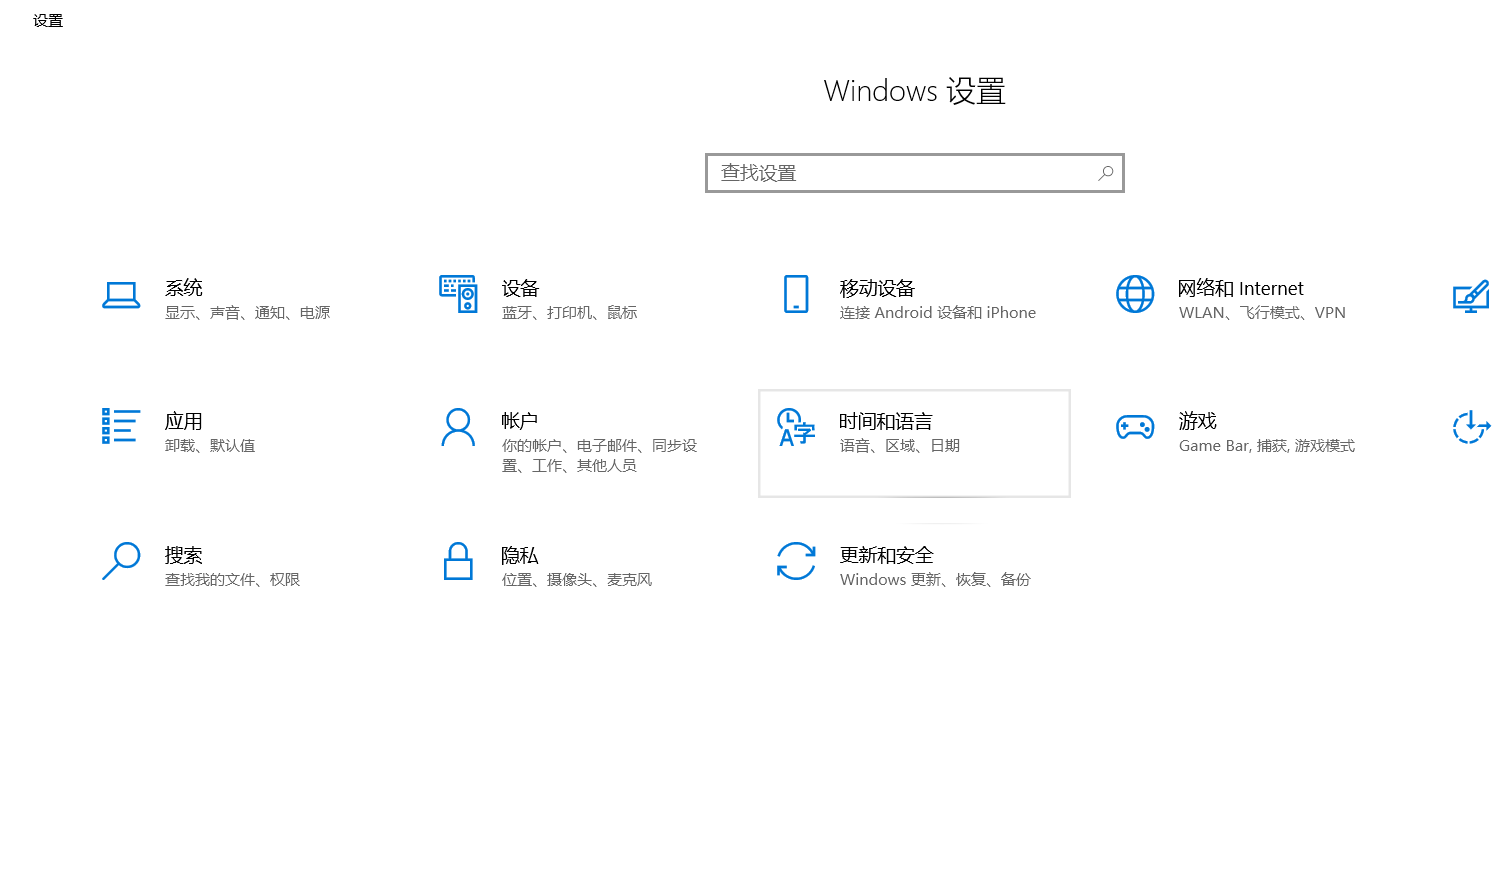1492x881 pixels.
Task: Open the 隐私 padlock icon
Action: [458, 561]
